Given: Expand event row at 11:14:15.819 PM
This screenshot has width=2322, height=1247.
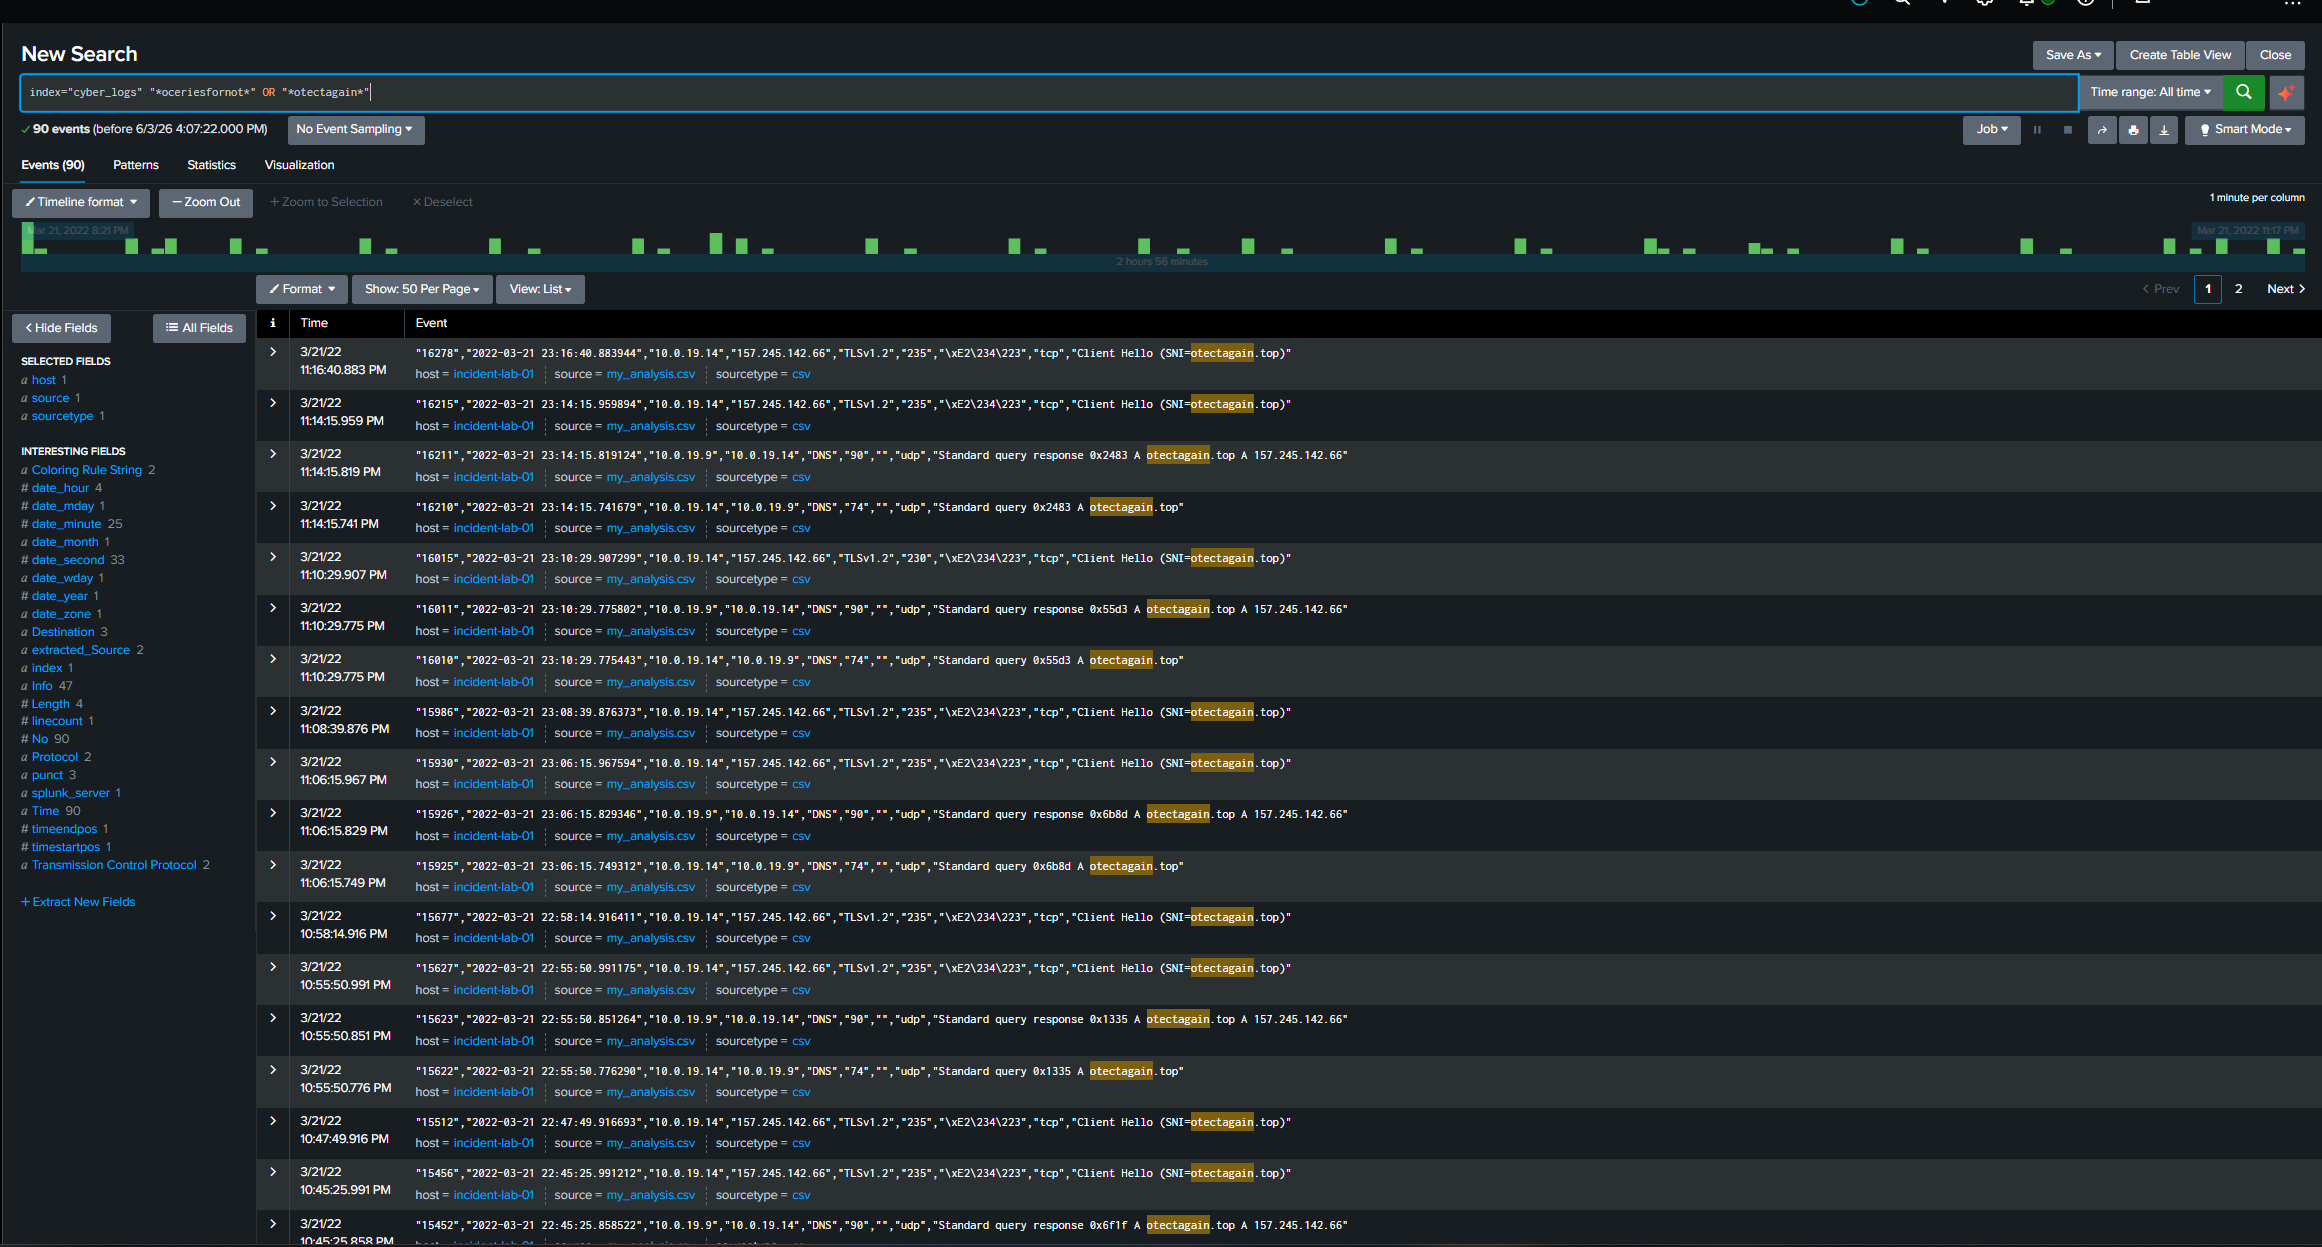Looking at the screenshot, I should point(273,454).
